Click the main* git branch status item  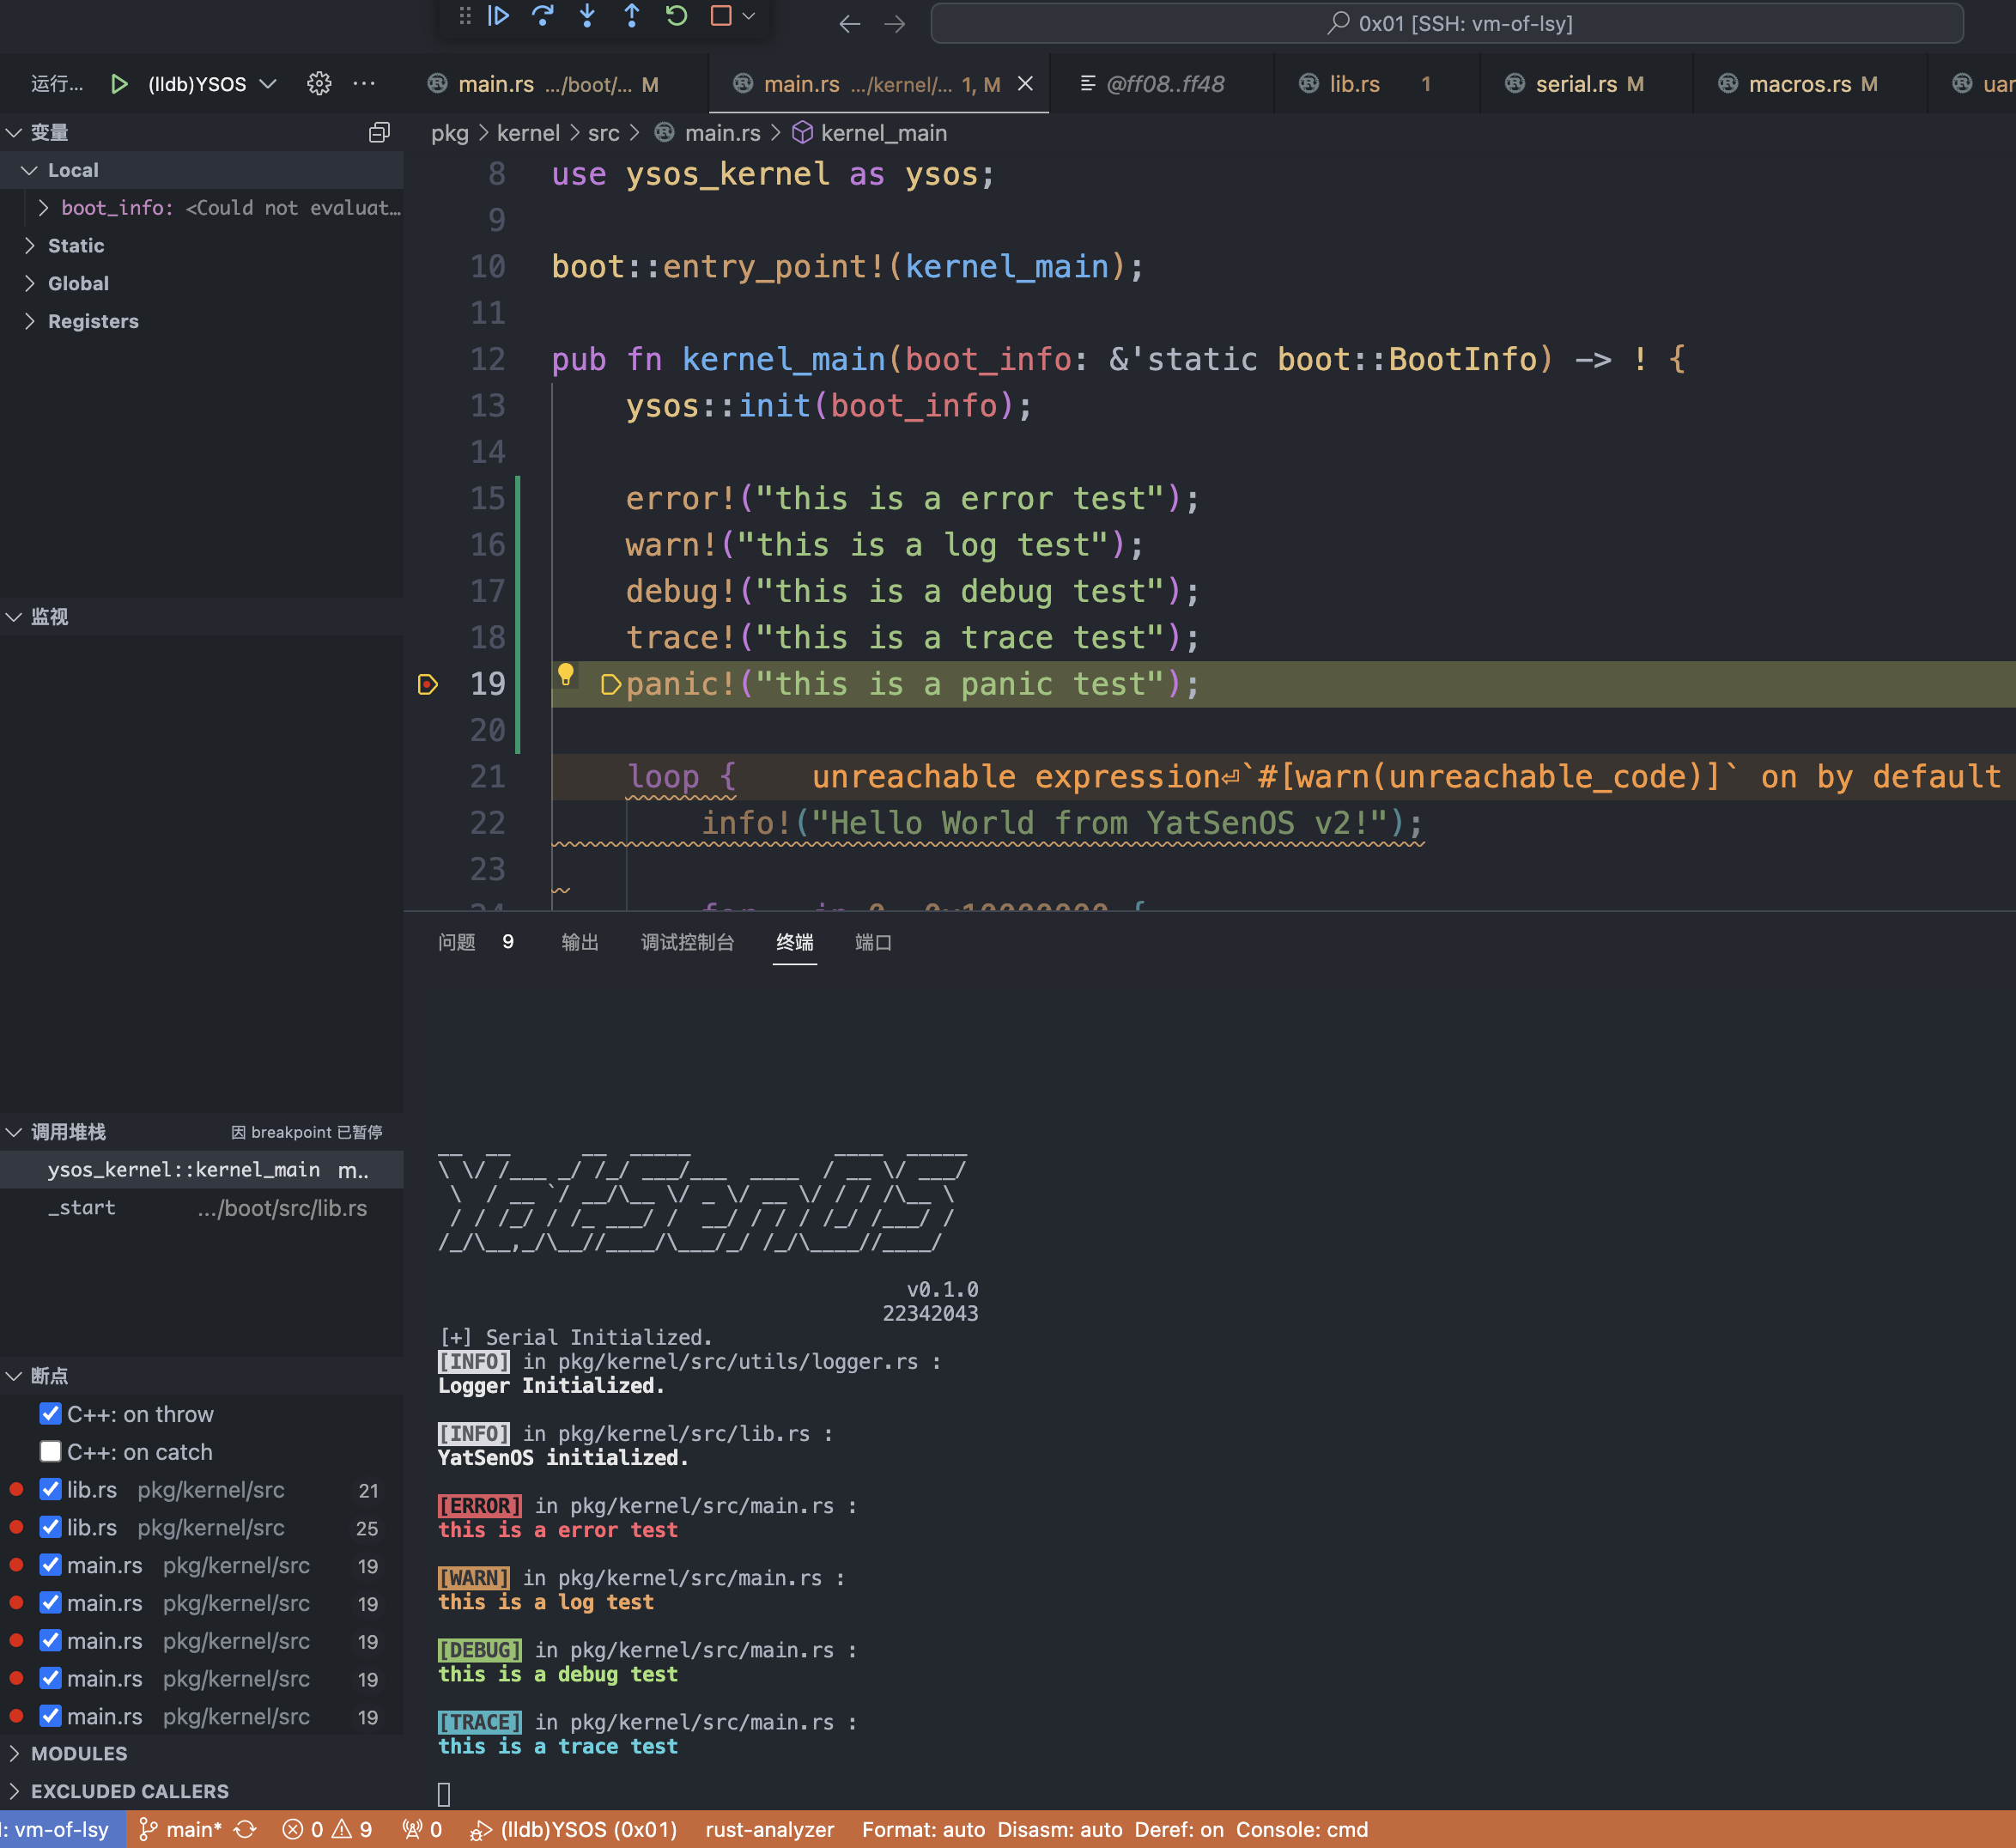tap(181, 1829)
